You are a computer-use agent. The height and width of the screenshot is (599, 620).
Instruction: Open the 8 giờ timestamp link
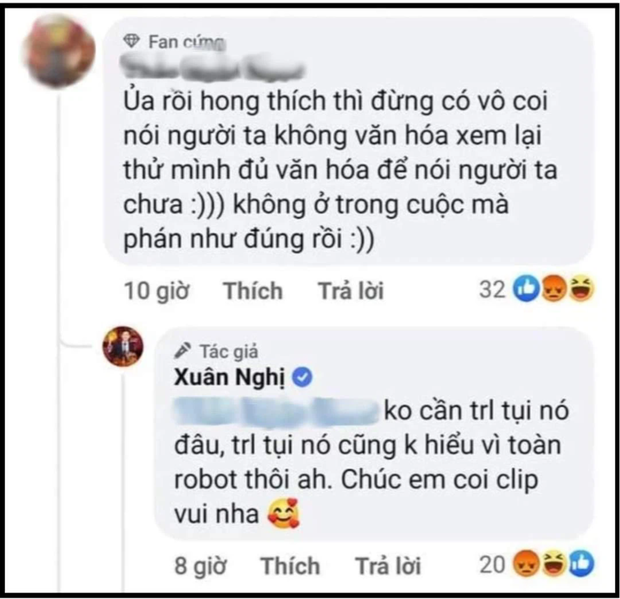[x=200, y=566]
